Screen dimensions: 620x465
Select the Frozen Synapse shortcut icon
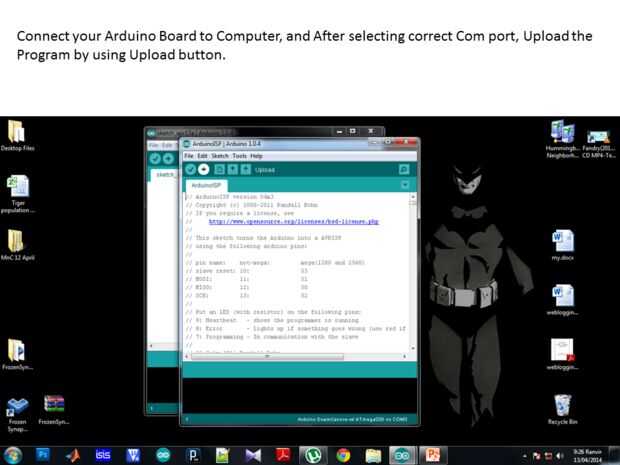(17, 415)
